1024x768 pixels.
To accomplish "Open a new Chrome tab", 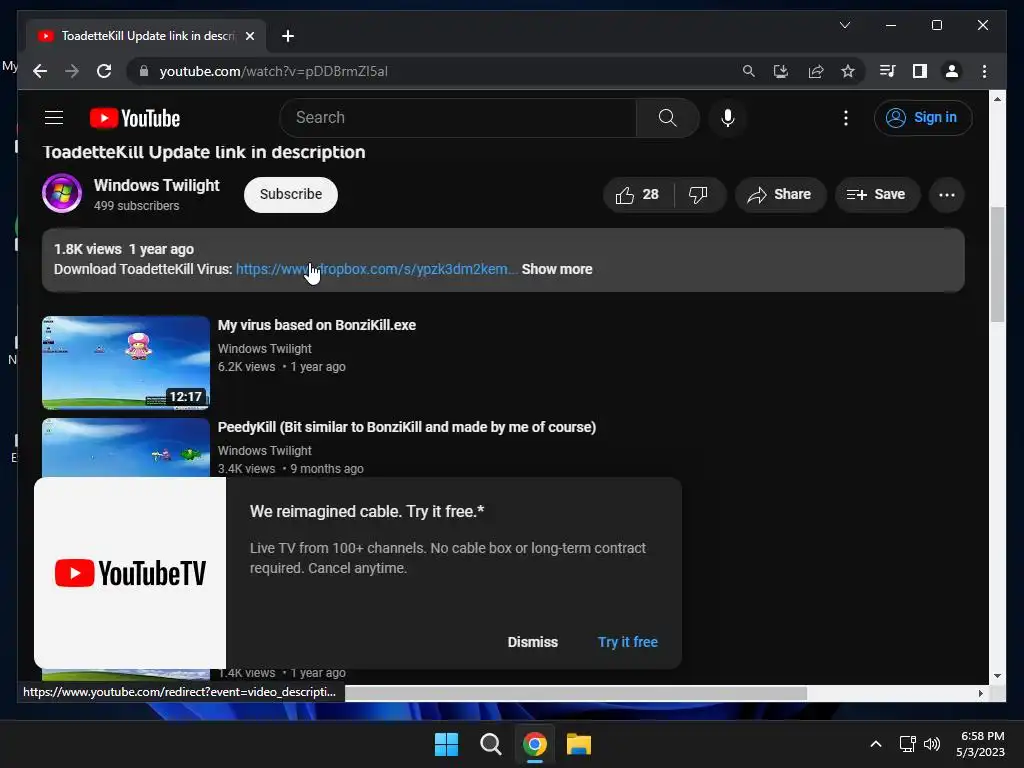I will click(x=288, y=36).
